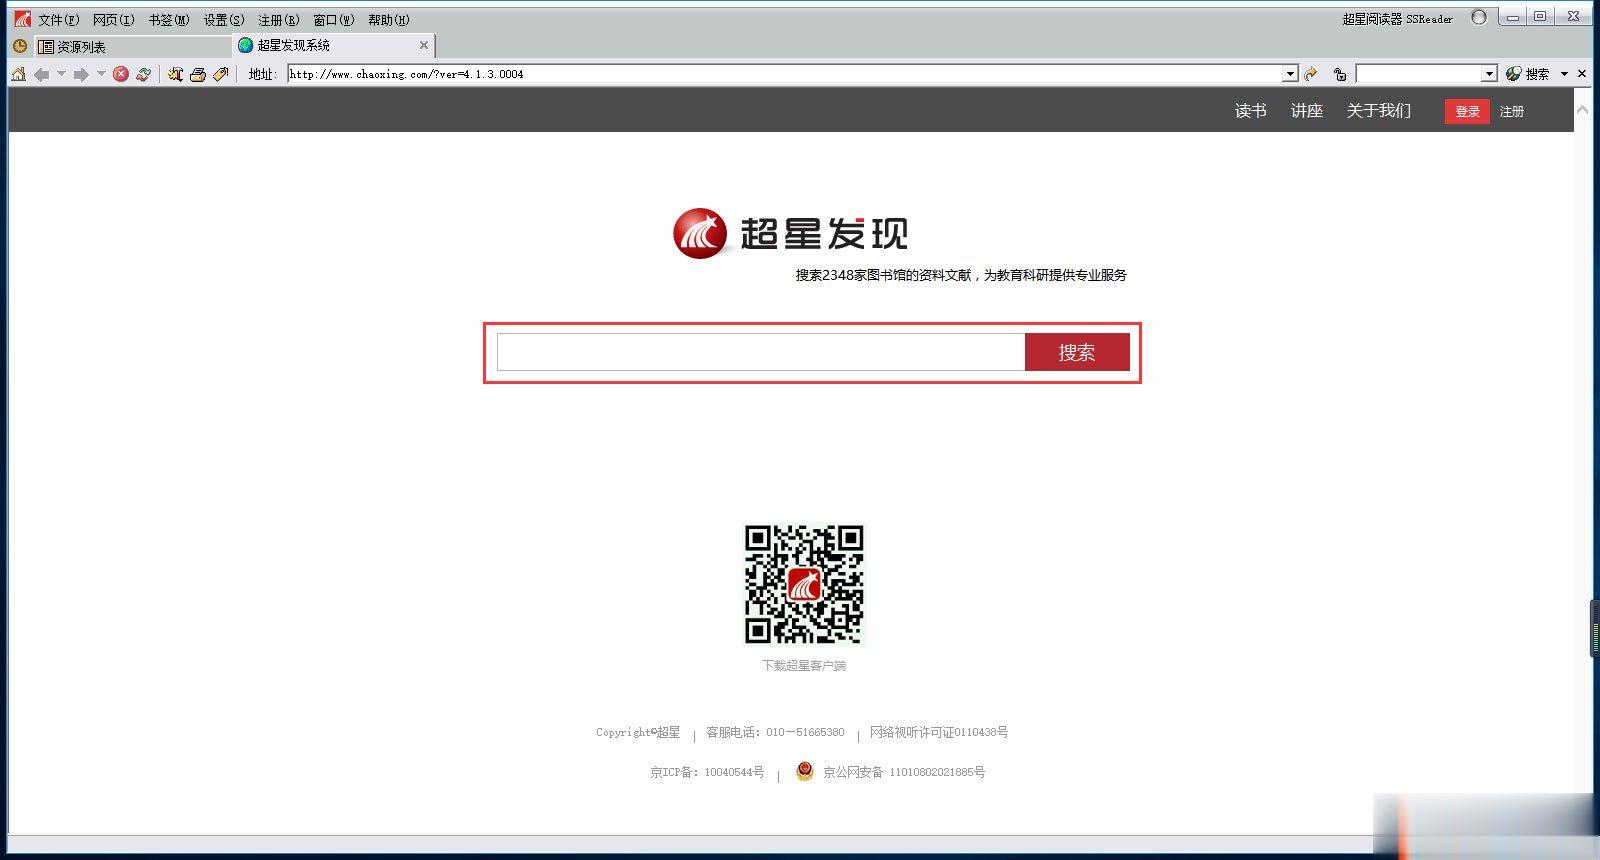Go forward with the right arrow
This screenshot has width=1600, height=860.
tap(81, 74)
